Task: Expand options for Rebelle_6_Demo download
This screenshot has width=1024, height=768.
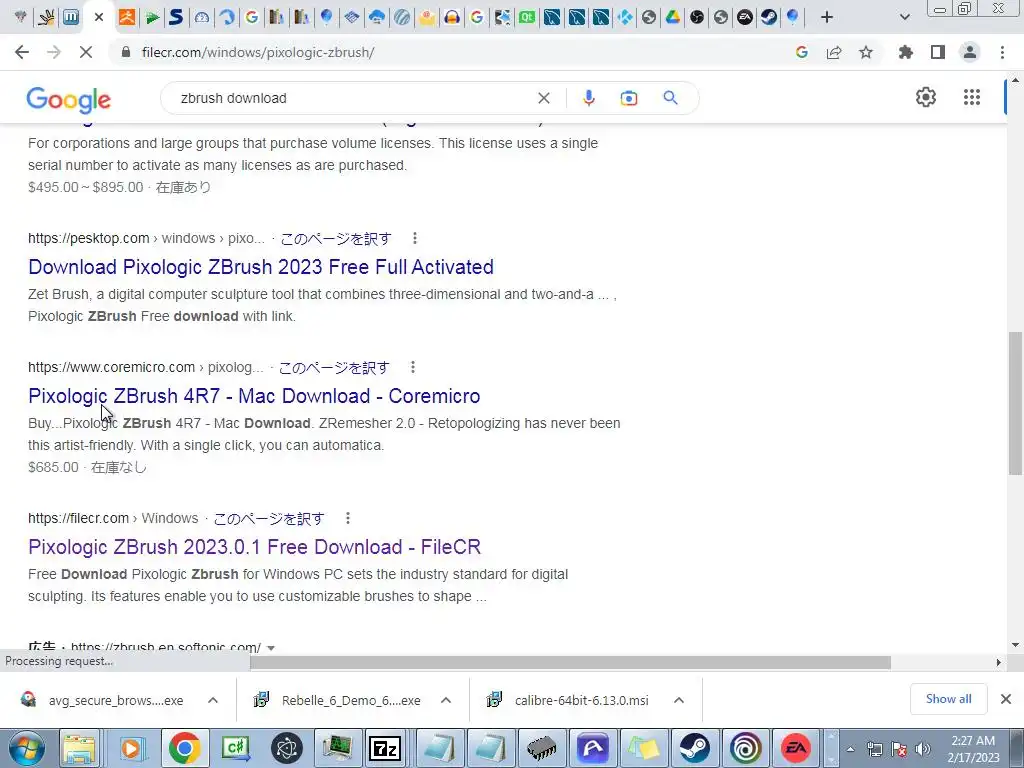Action: pyautogui.click(x=446, y=700)
